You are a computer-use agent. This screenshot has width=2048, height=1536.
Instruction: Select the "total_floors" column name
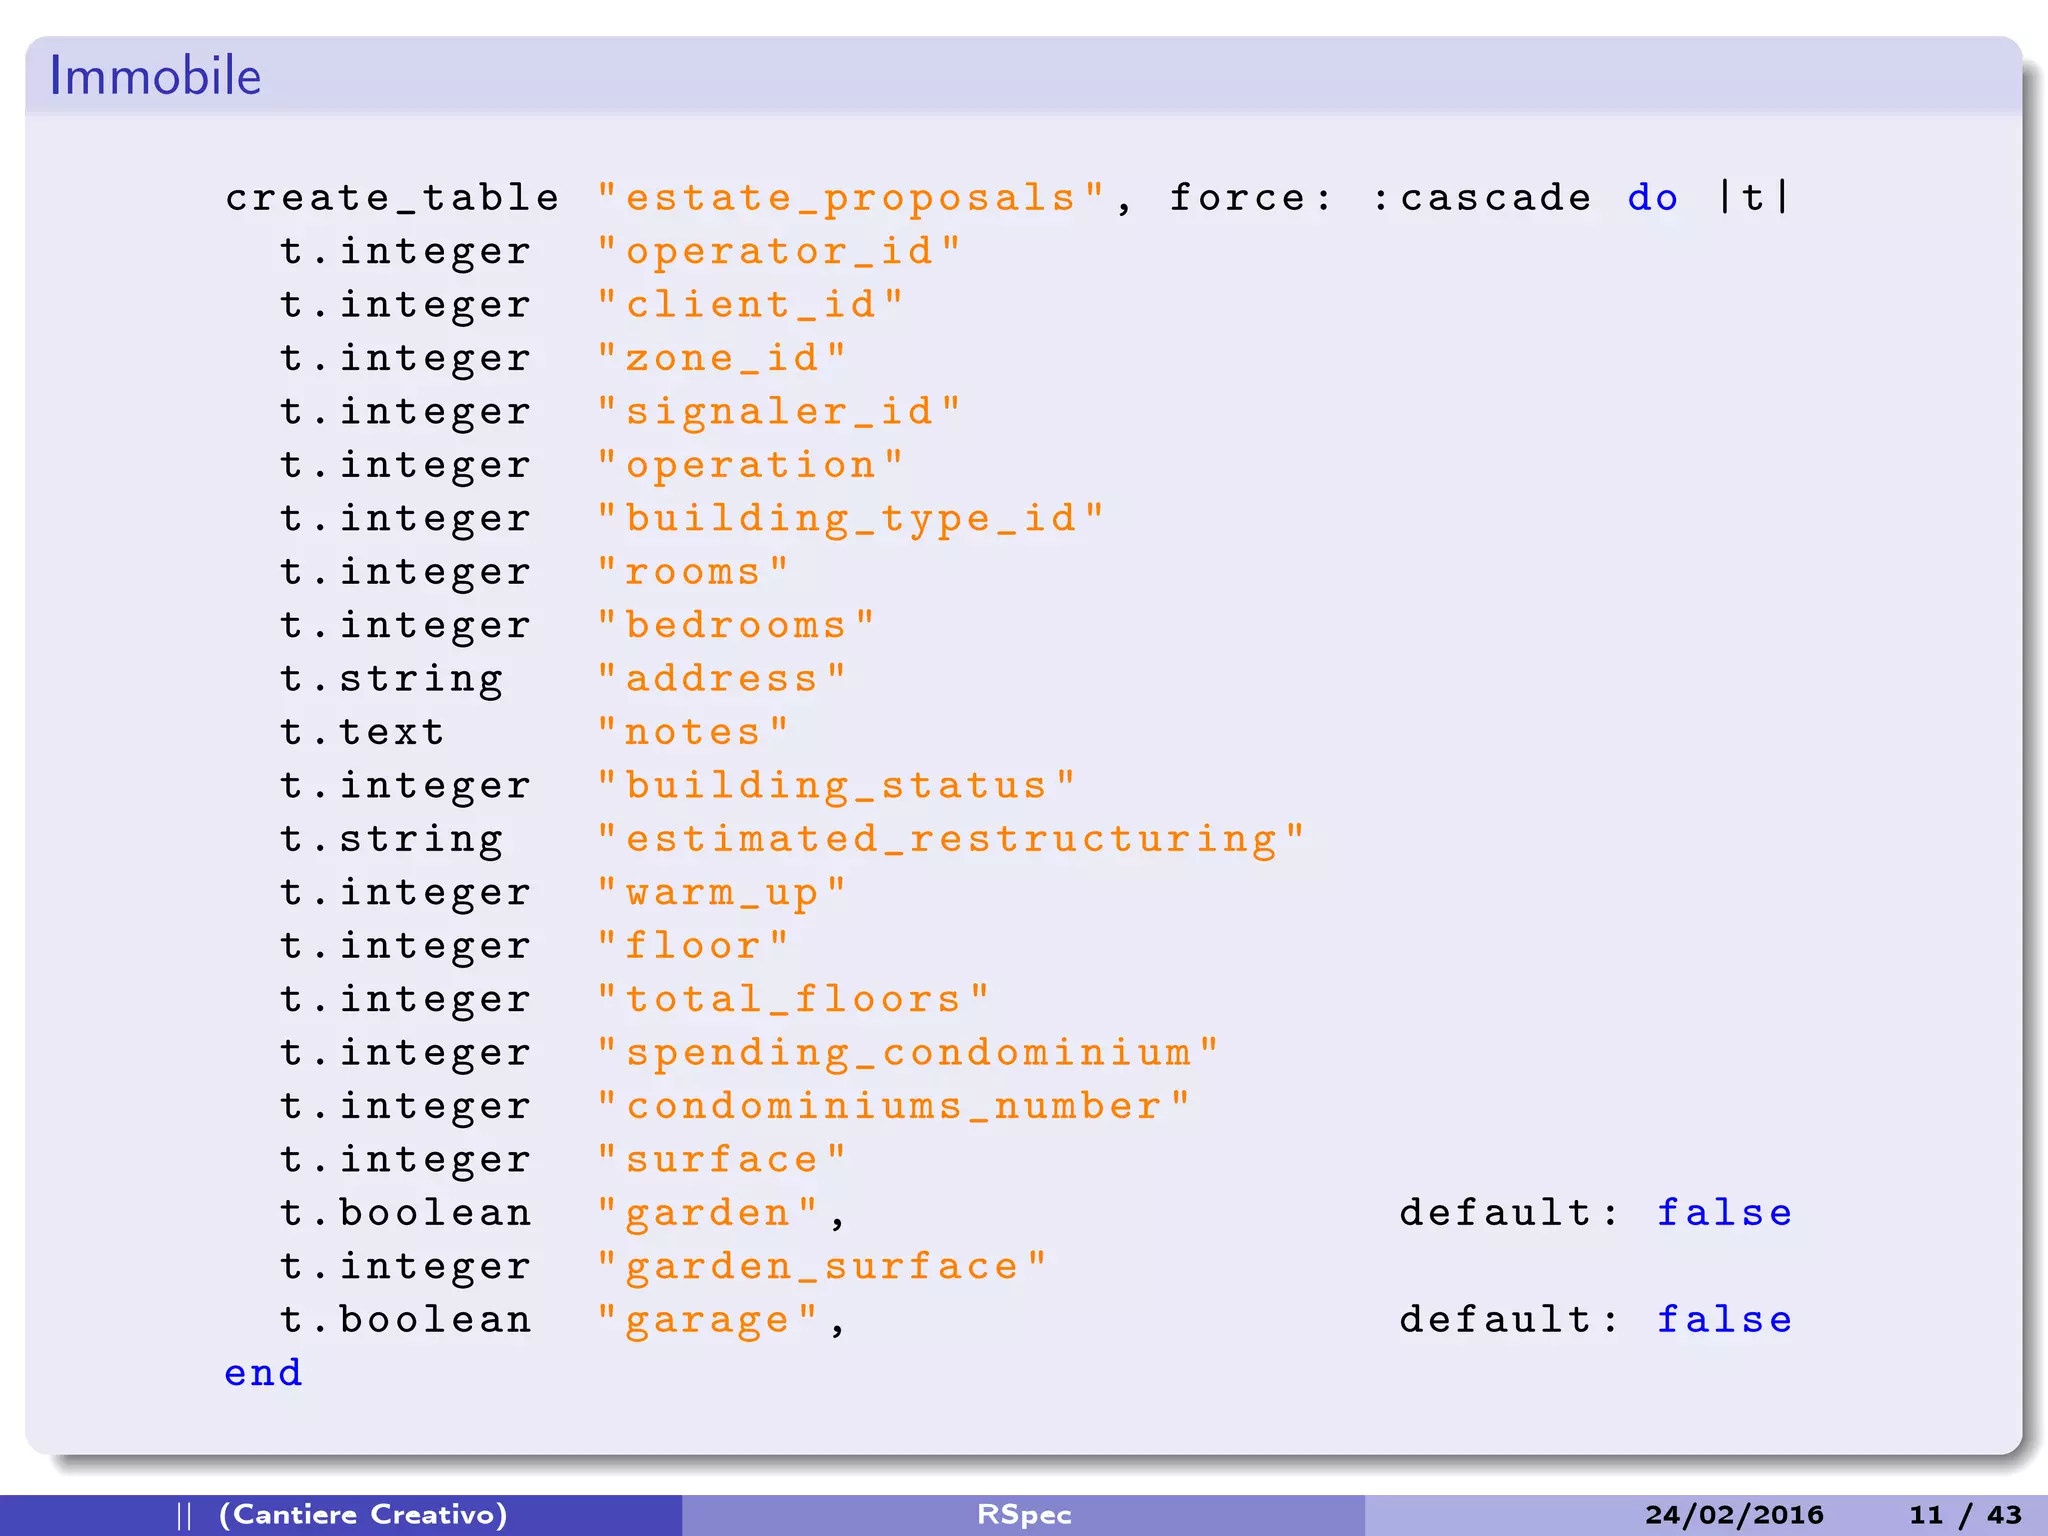793,999
